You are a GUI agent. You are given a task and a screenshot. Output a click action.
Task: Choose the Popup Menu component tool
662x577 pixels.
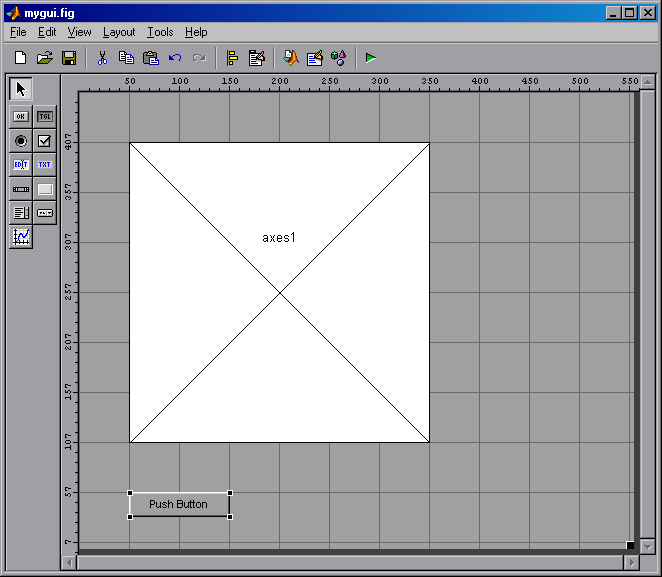click(x=45, y=212)
